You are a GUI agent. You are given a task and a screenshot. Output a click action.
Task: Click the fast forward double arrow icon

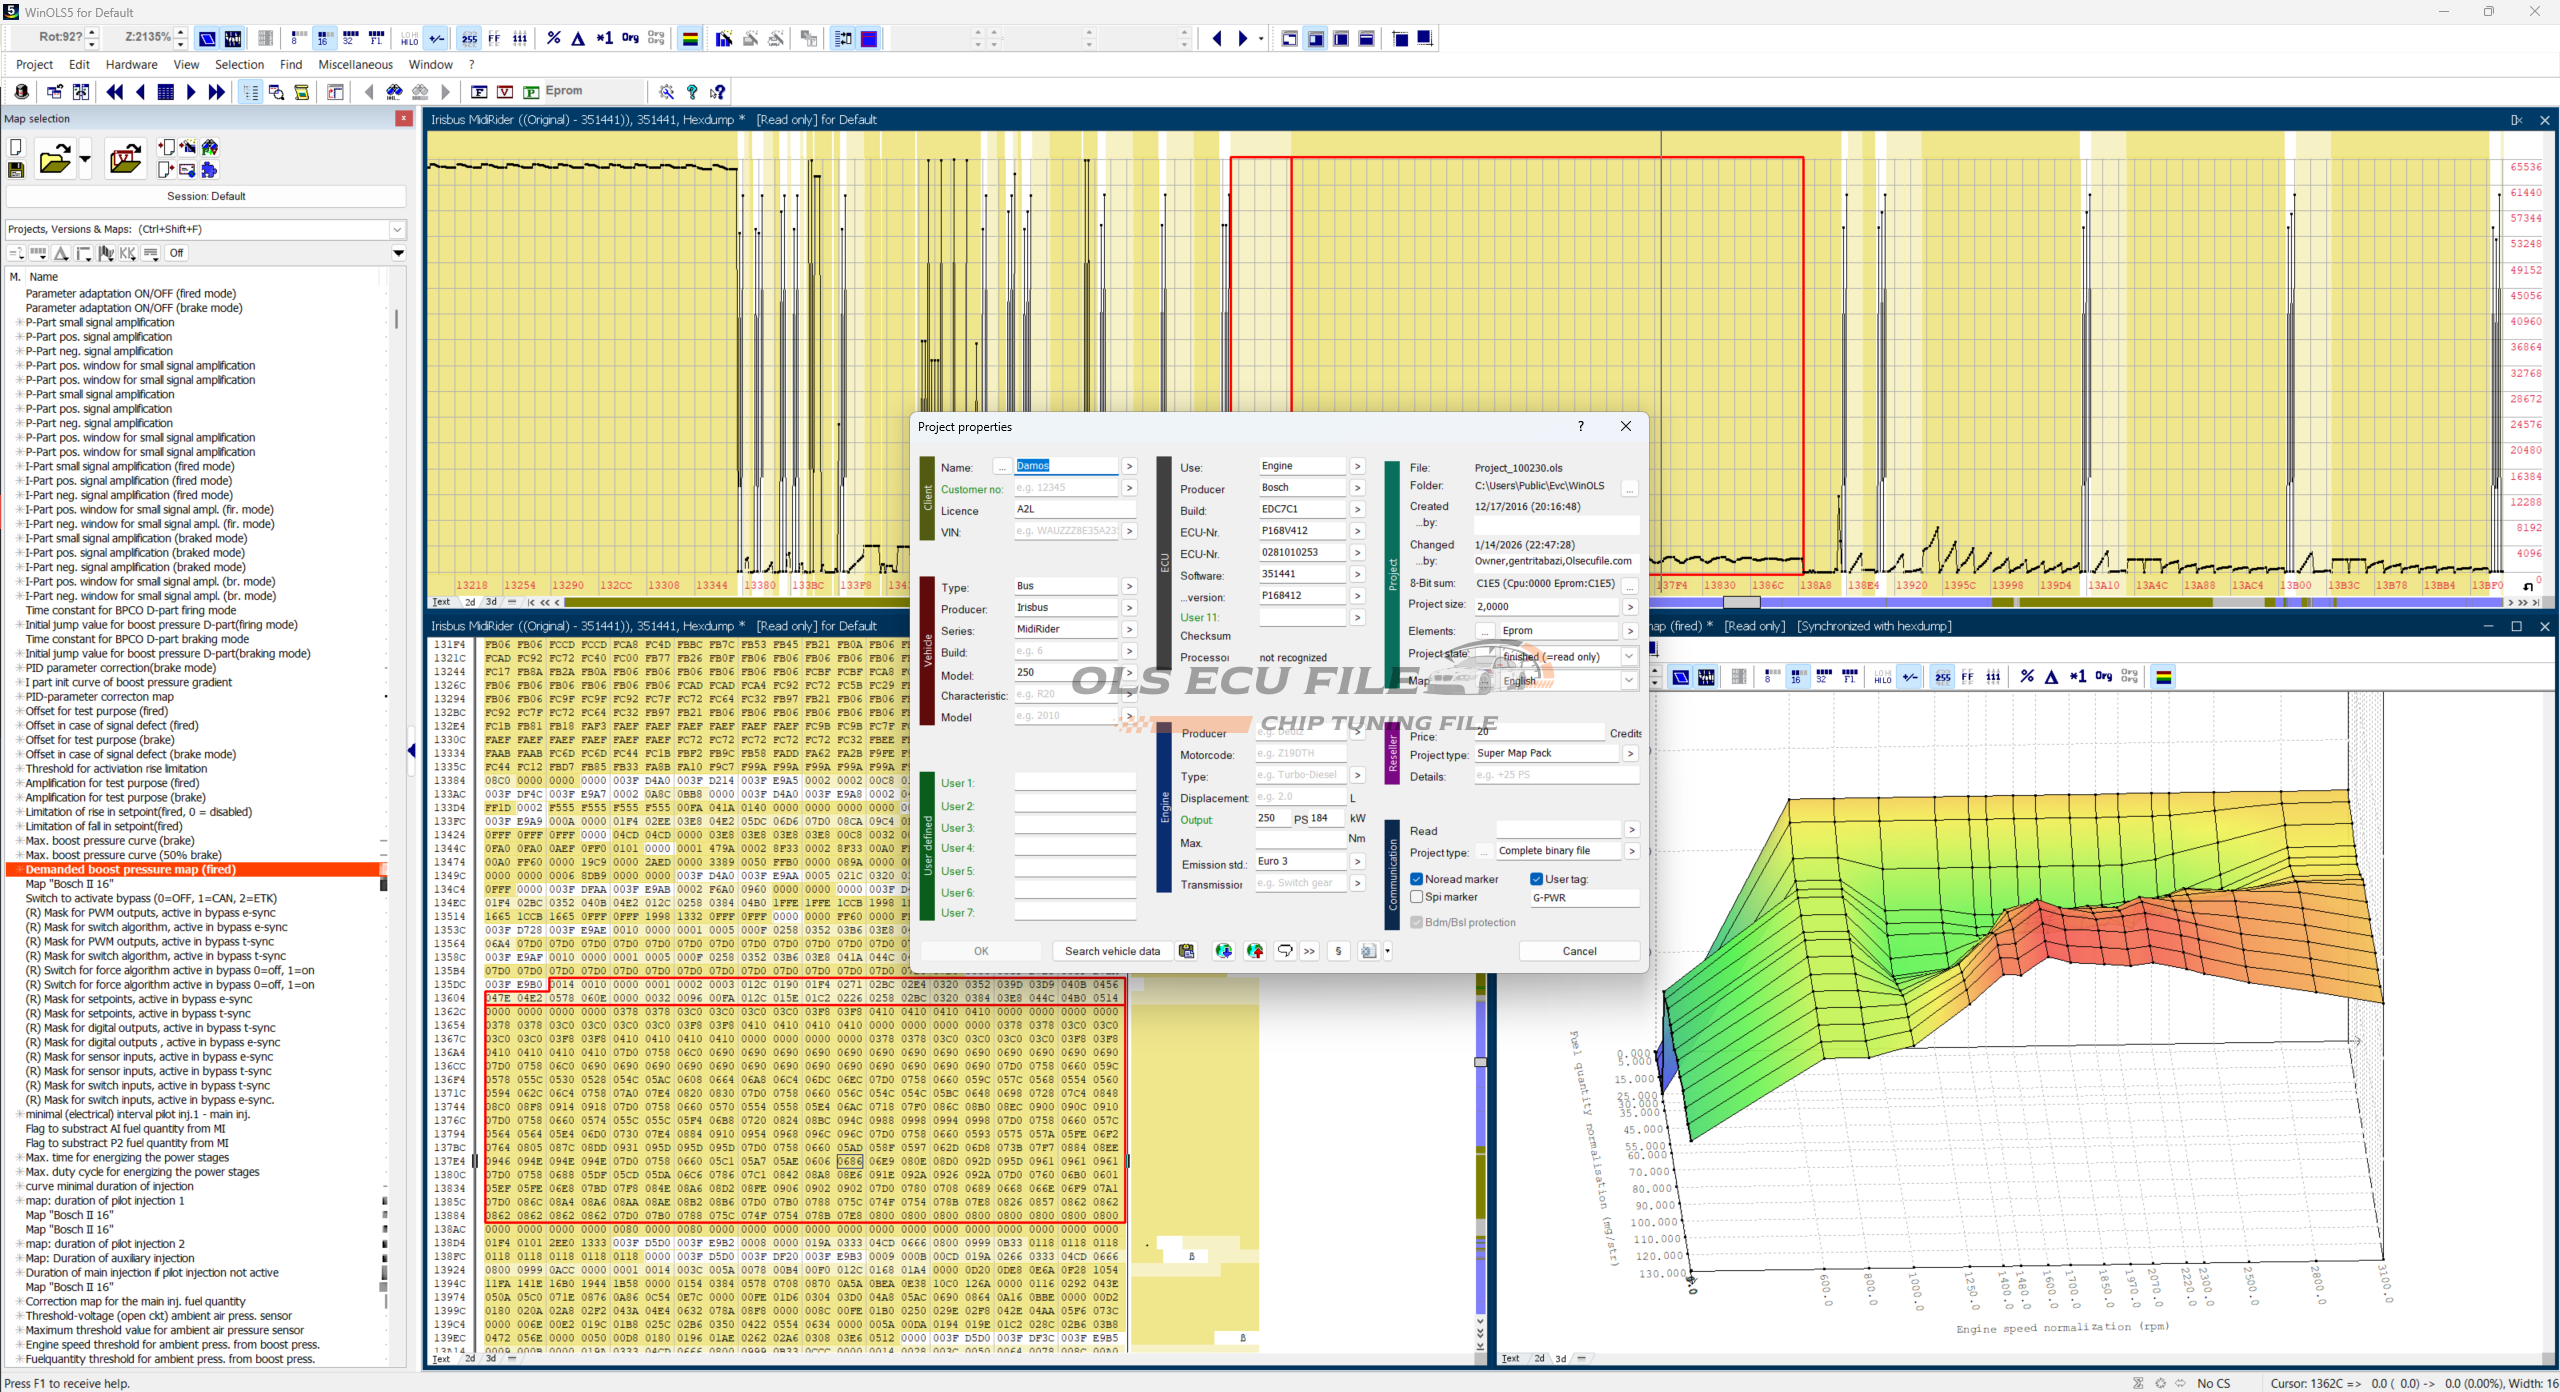216,92
